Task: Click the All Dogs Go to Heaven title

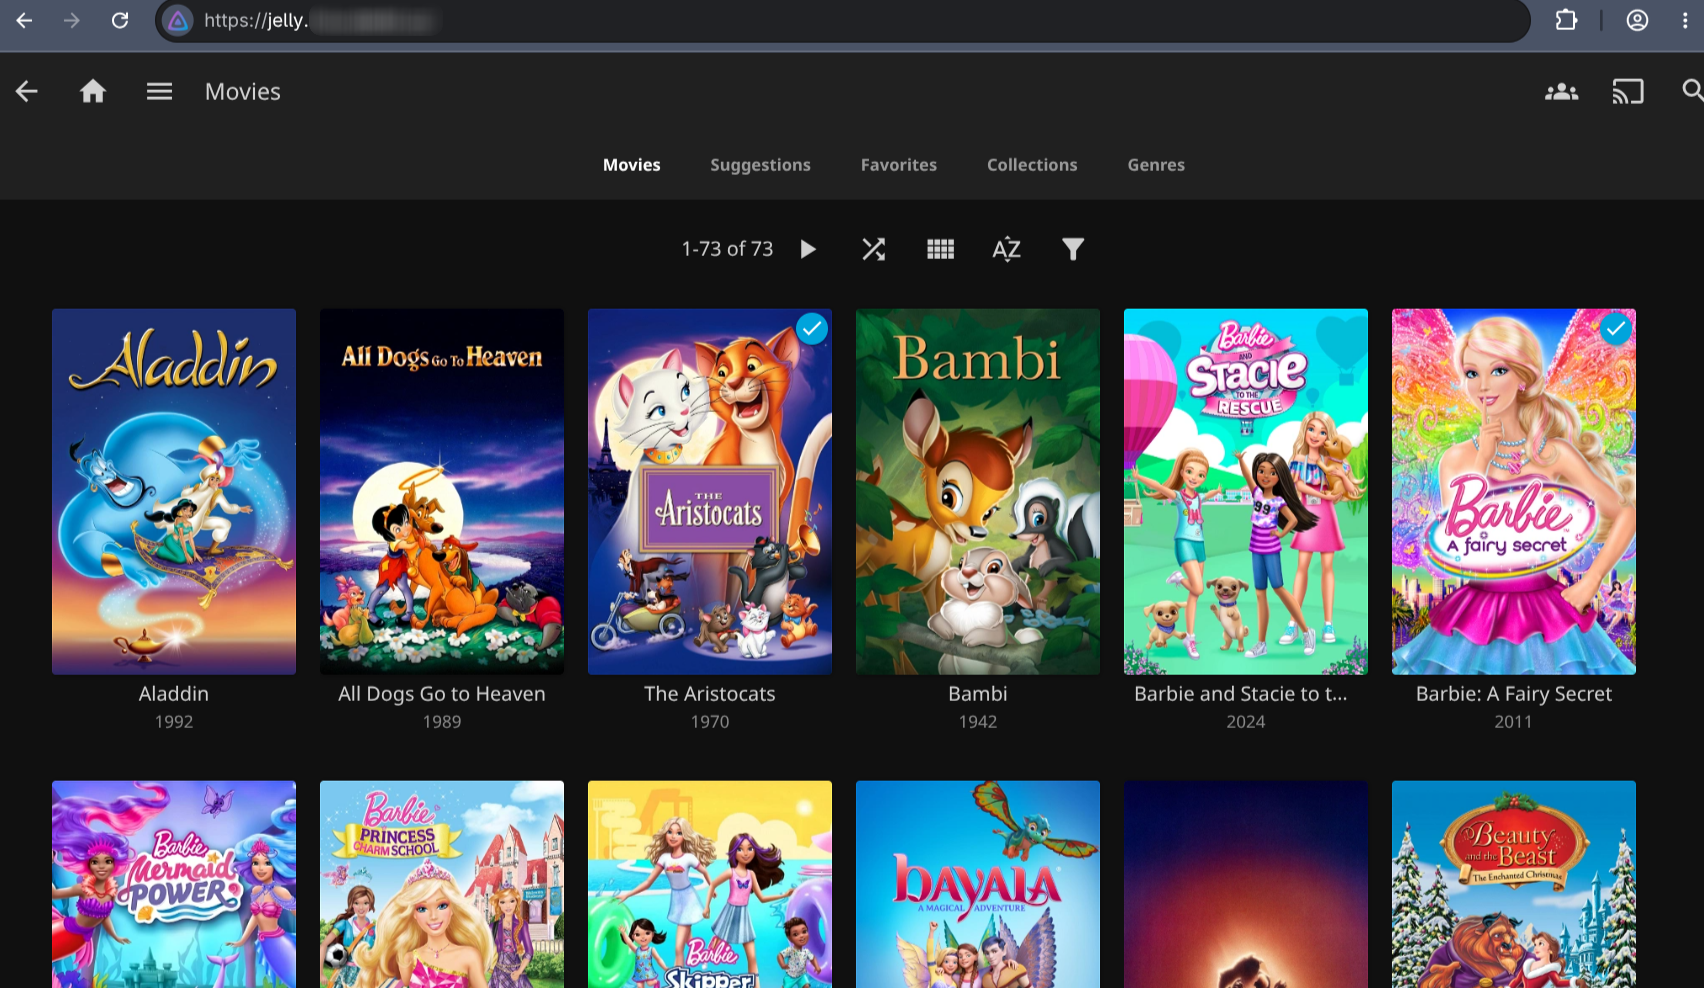Action: click(x=442, y=694)
